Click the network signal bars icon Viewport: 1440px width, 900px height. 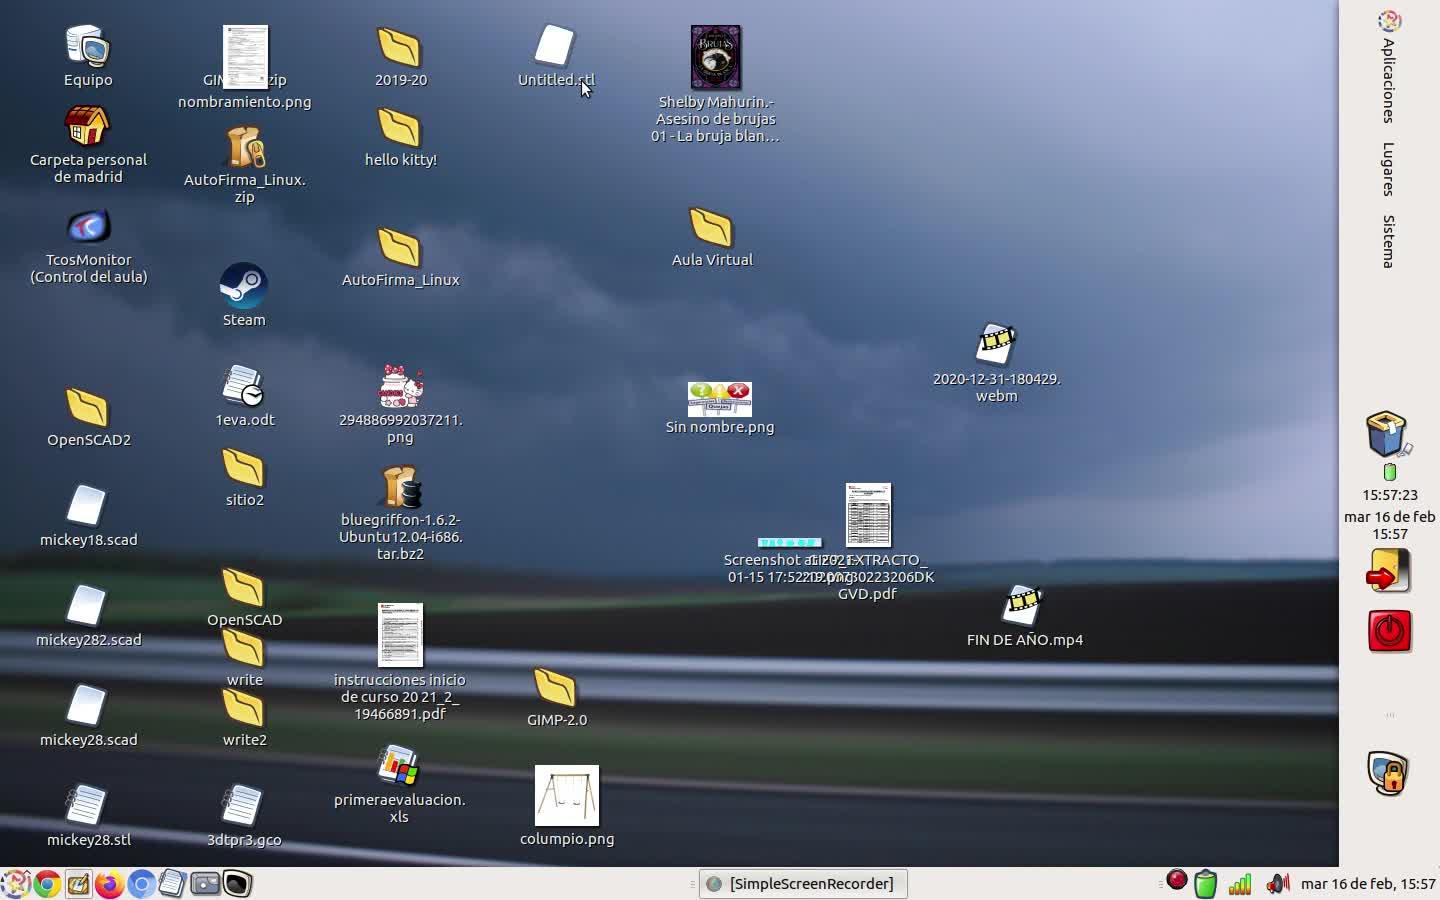pyautogui.click(x=1240, y=884)
